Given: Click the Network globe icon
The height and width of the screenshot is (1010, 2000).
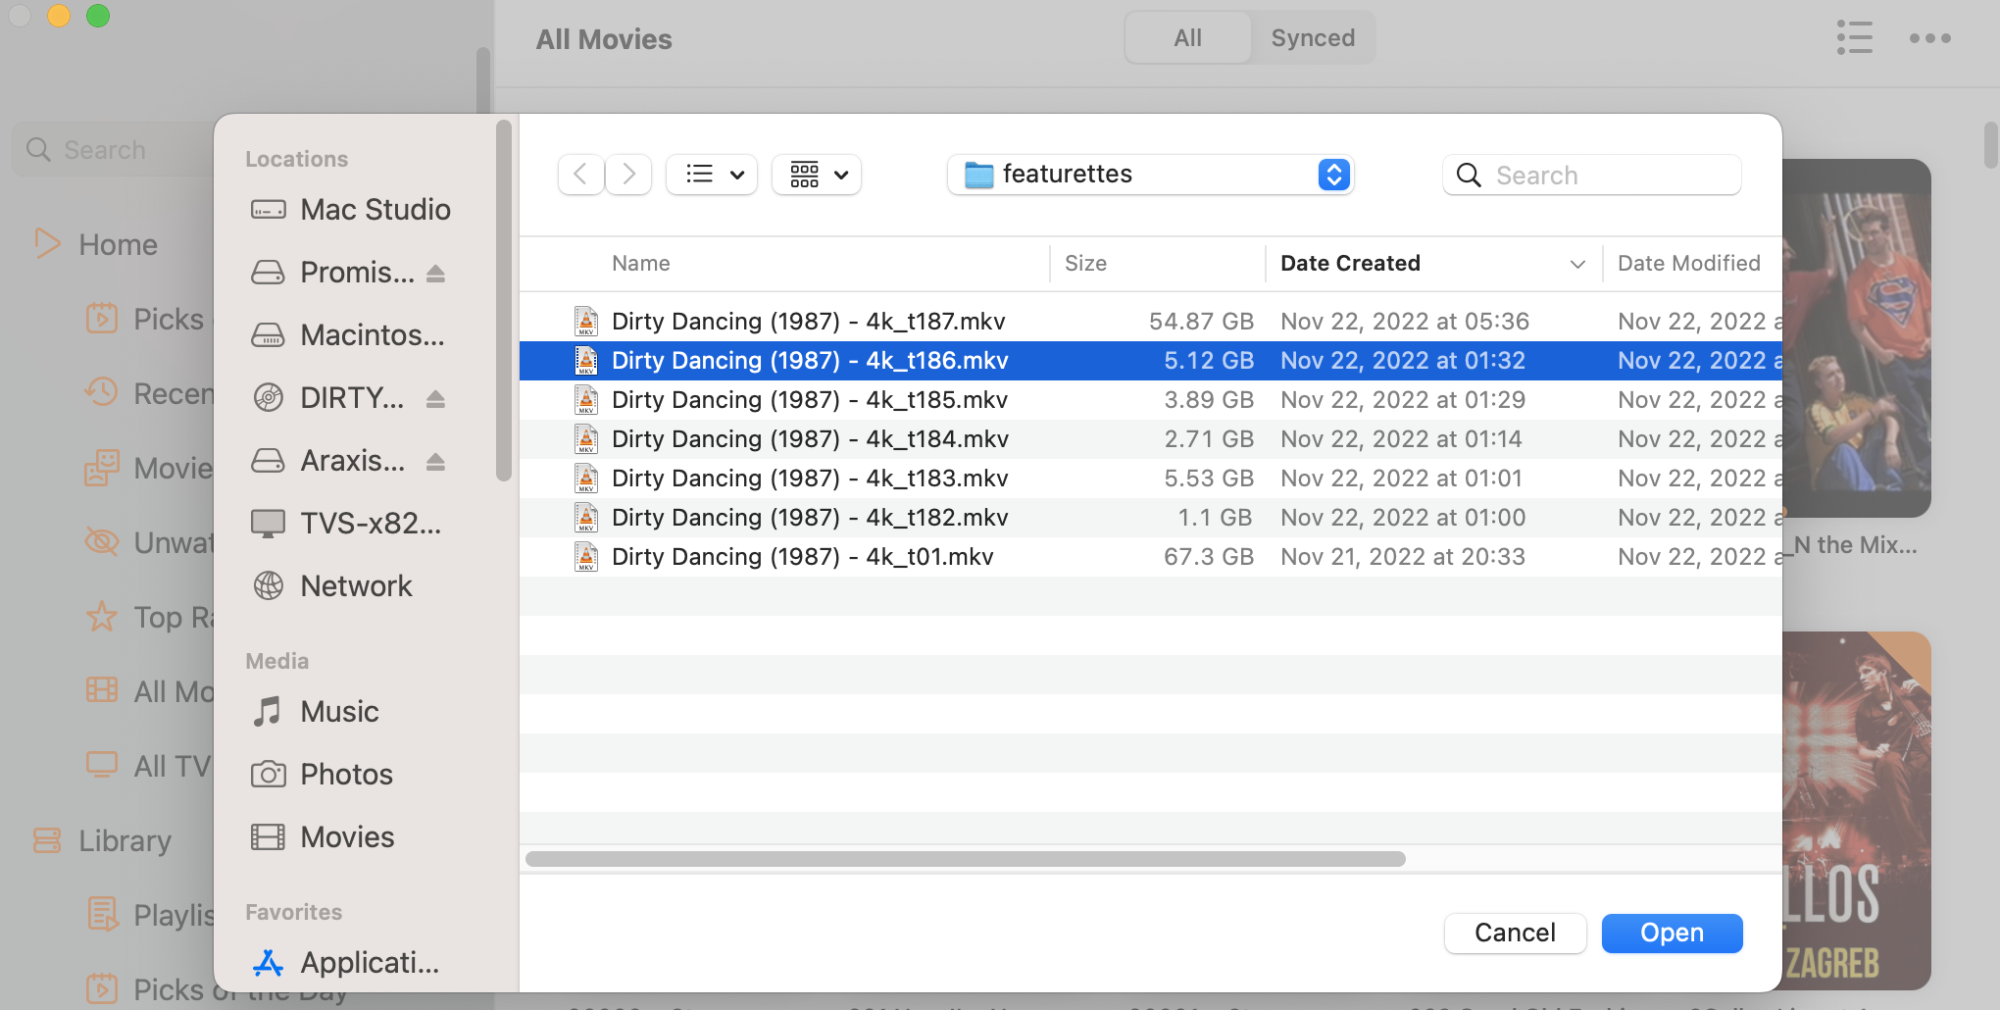Looking at the screenshot, I should [x=268, y=586].
